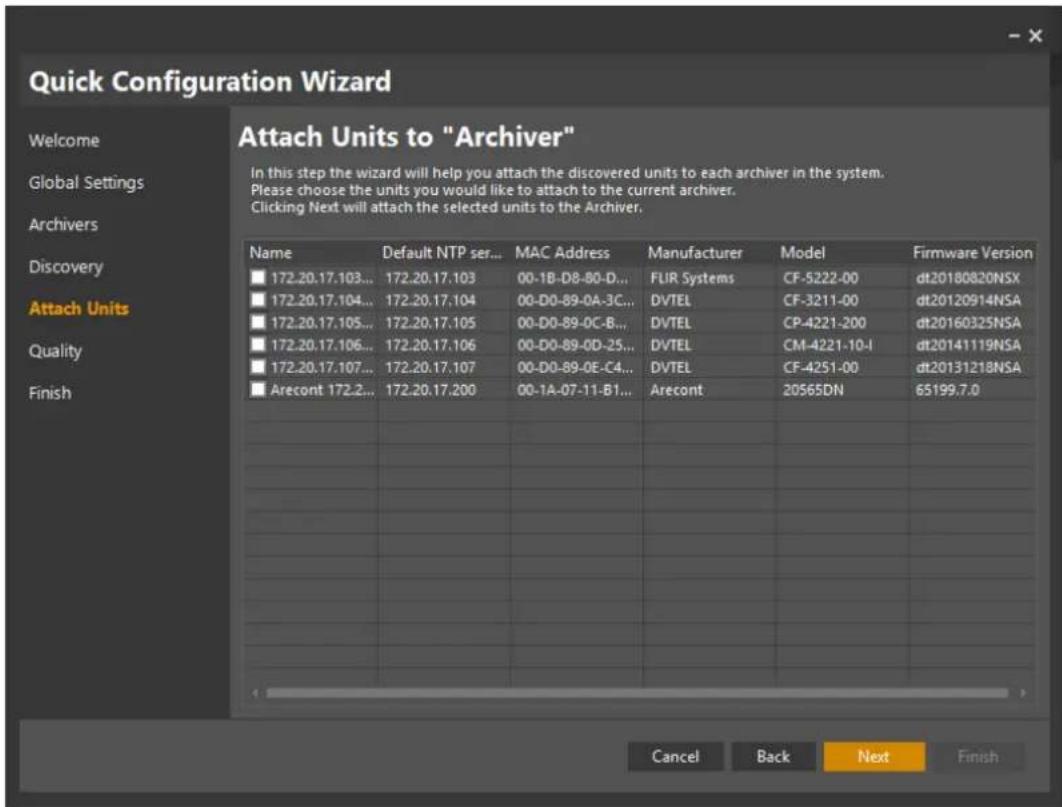Sort by the Model column header
The image size is (1062, 807).
tap(841, 253)
